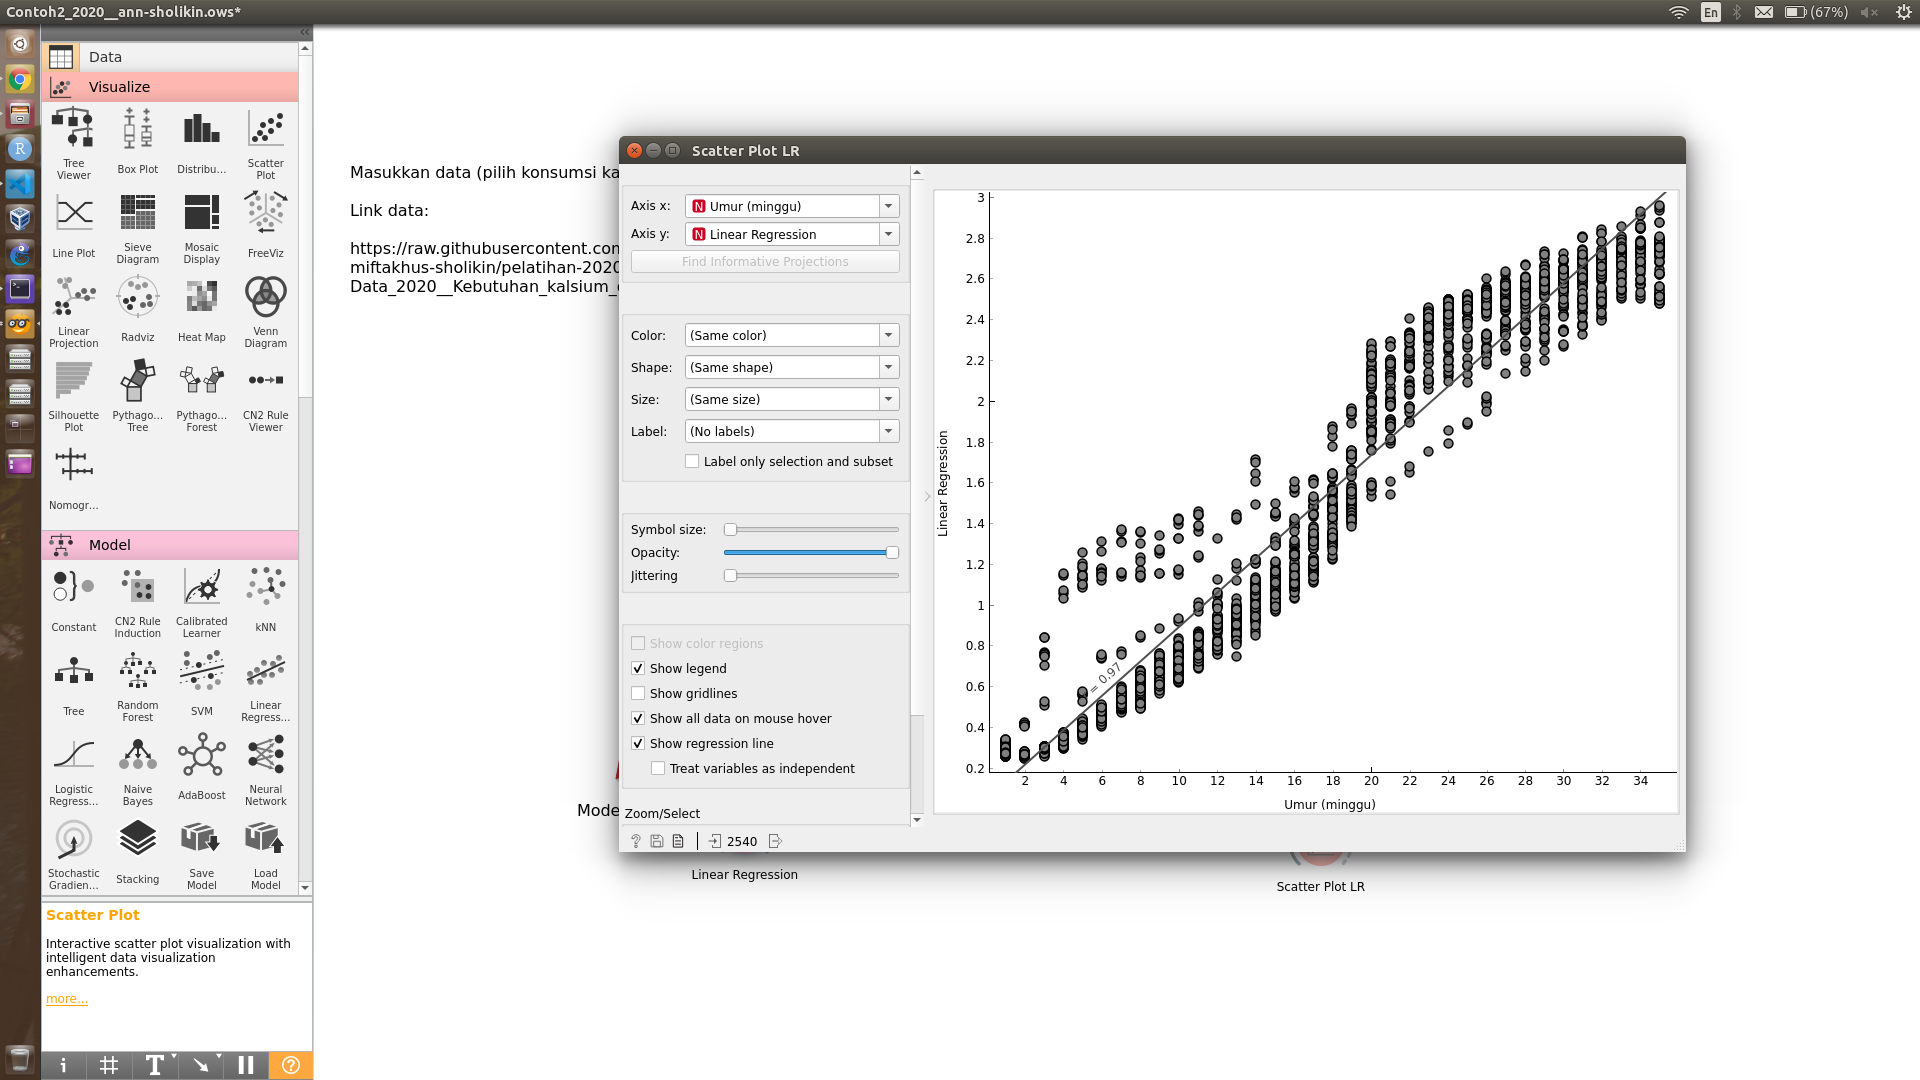Open scatter plot help button
The image size is (1920, 1080).
click(x=636, y=841)
